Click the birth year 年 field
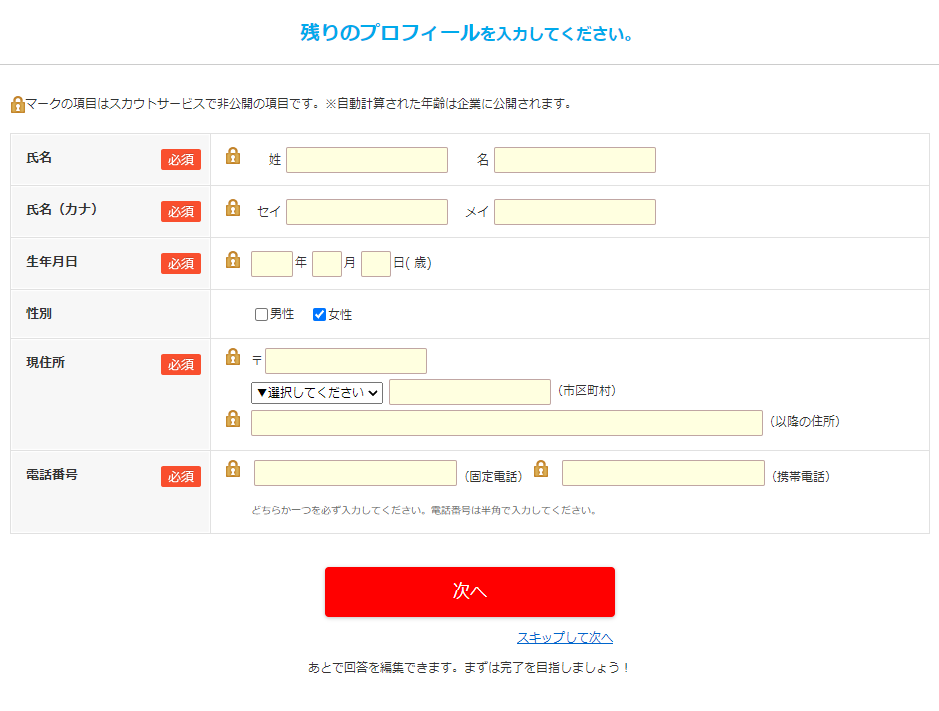Image resolution: width=939 pixels, height=711 pixels. (272, 264)
